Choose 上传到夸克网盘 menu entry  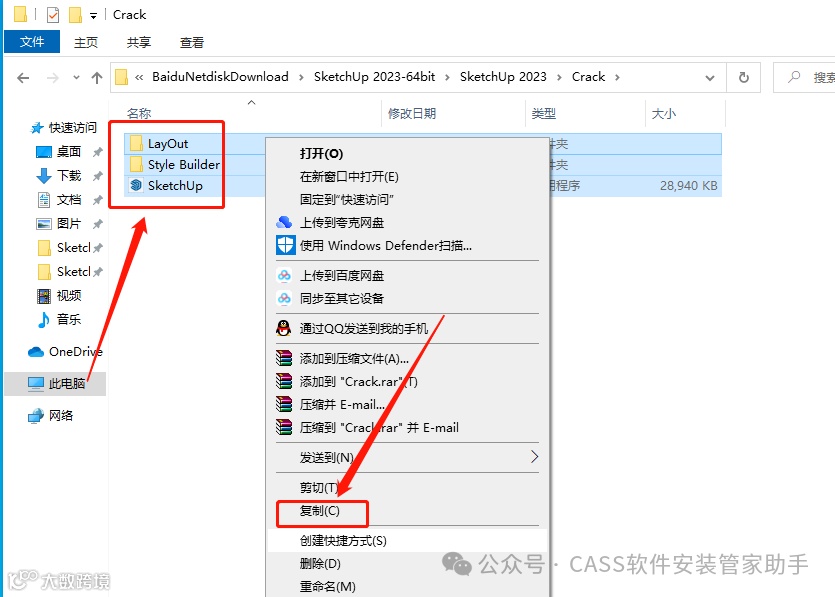408,222
